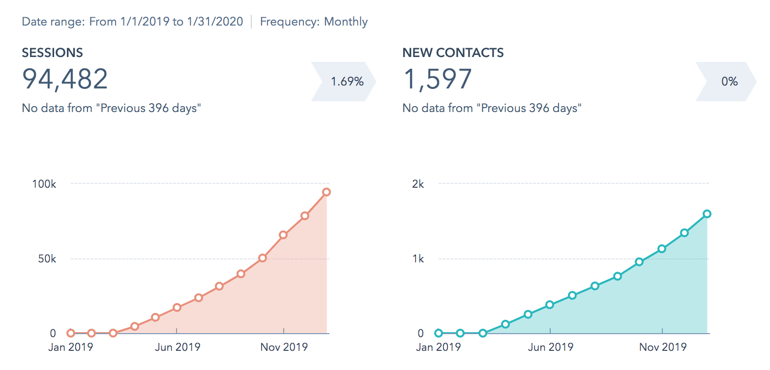
Task: Open the Frequency: Monthly setting
Action: [x=314, y=22]
